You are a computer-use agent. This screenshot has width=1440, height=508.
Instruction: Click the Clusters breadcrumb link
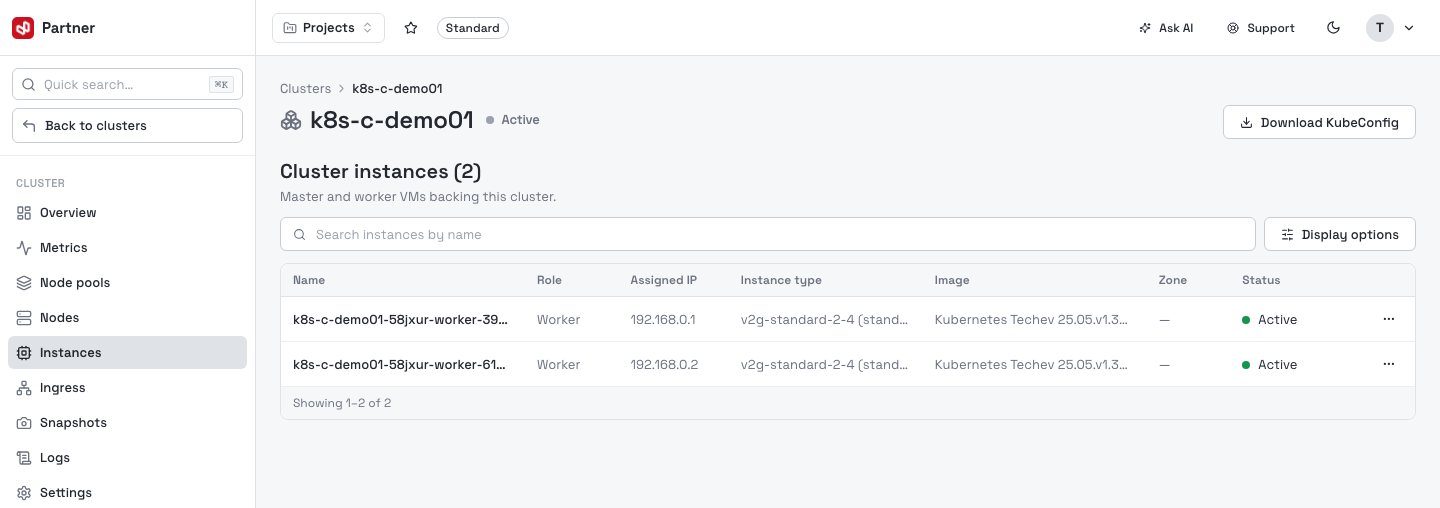tap(305, 89)
